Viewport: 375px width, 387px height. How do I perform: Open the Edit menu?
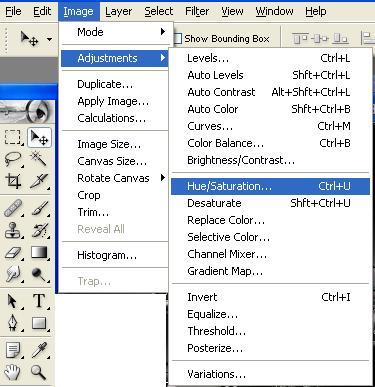[42, 11]
